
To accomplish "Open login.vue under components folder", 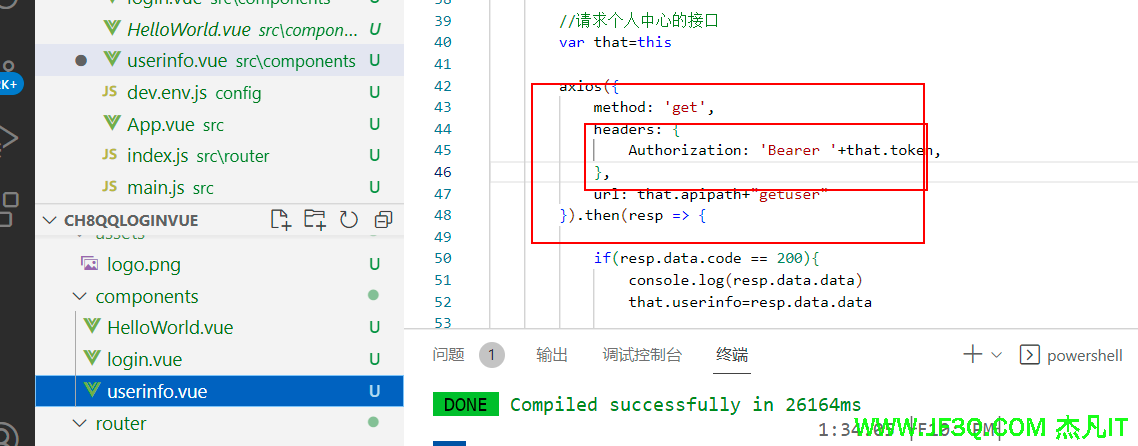I will [x=144, y=359].
